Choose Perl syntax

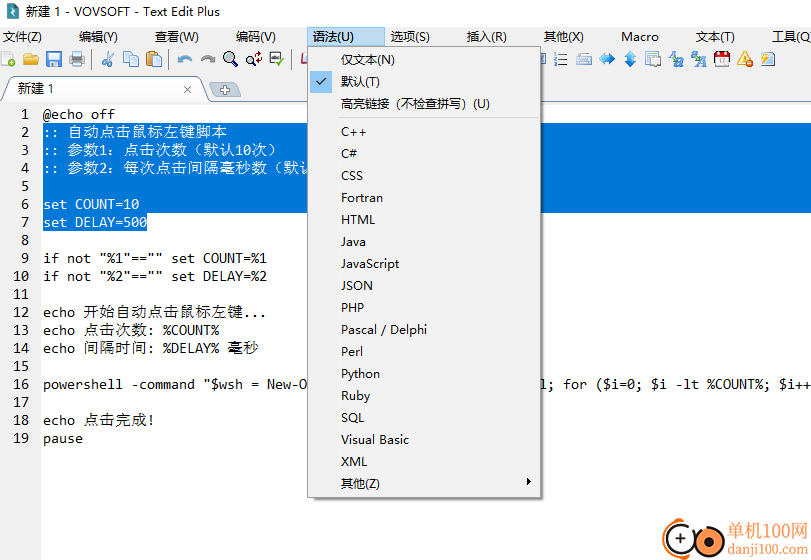pos(424,352)
